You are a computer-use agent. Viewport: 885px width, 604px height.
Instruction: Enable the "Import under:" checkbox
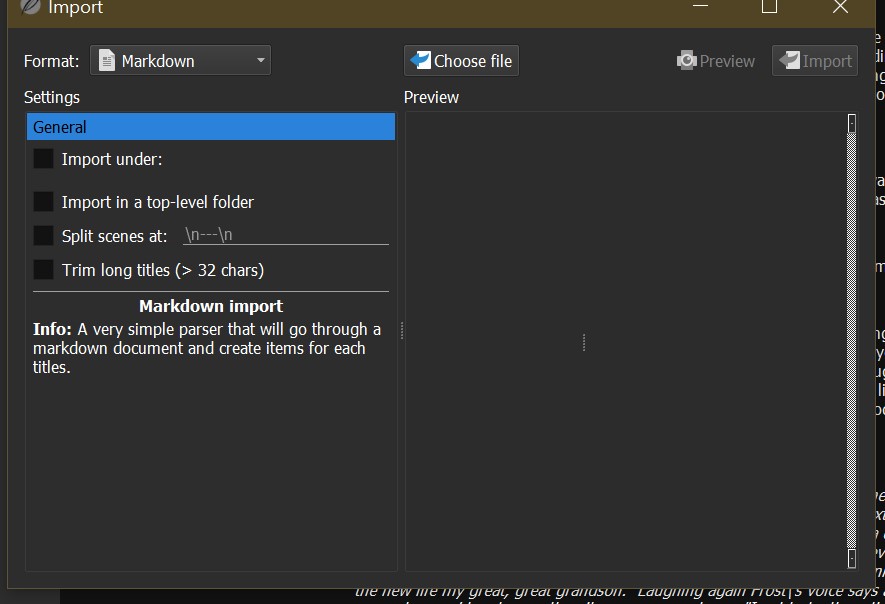coord(41,158)
